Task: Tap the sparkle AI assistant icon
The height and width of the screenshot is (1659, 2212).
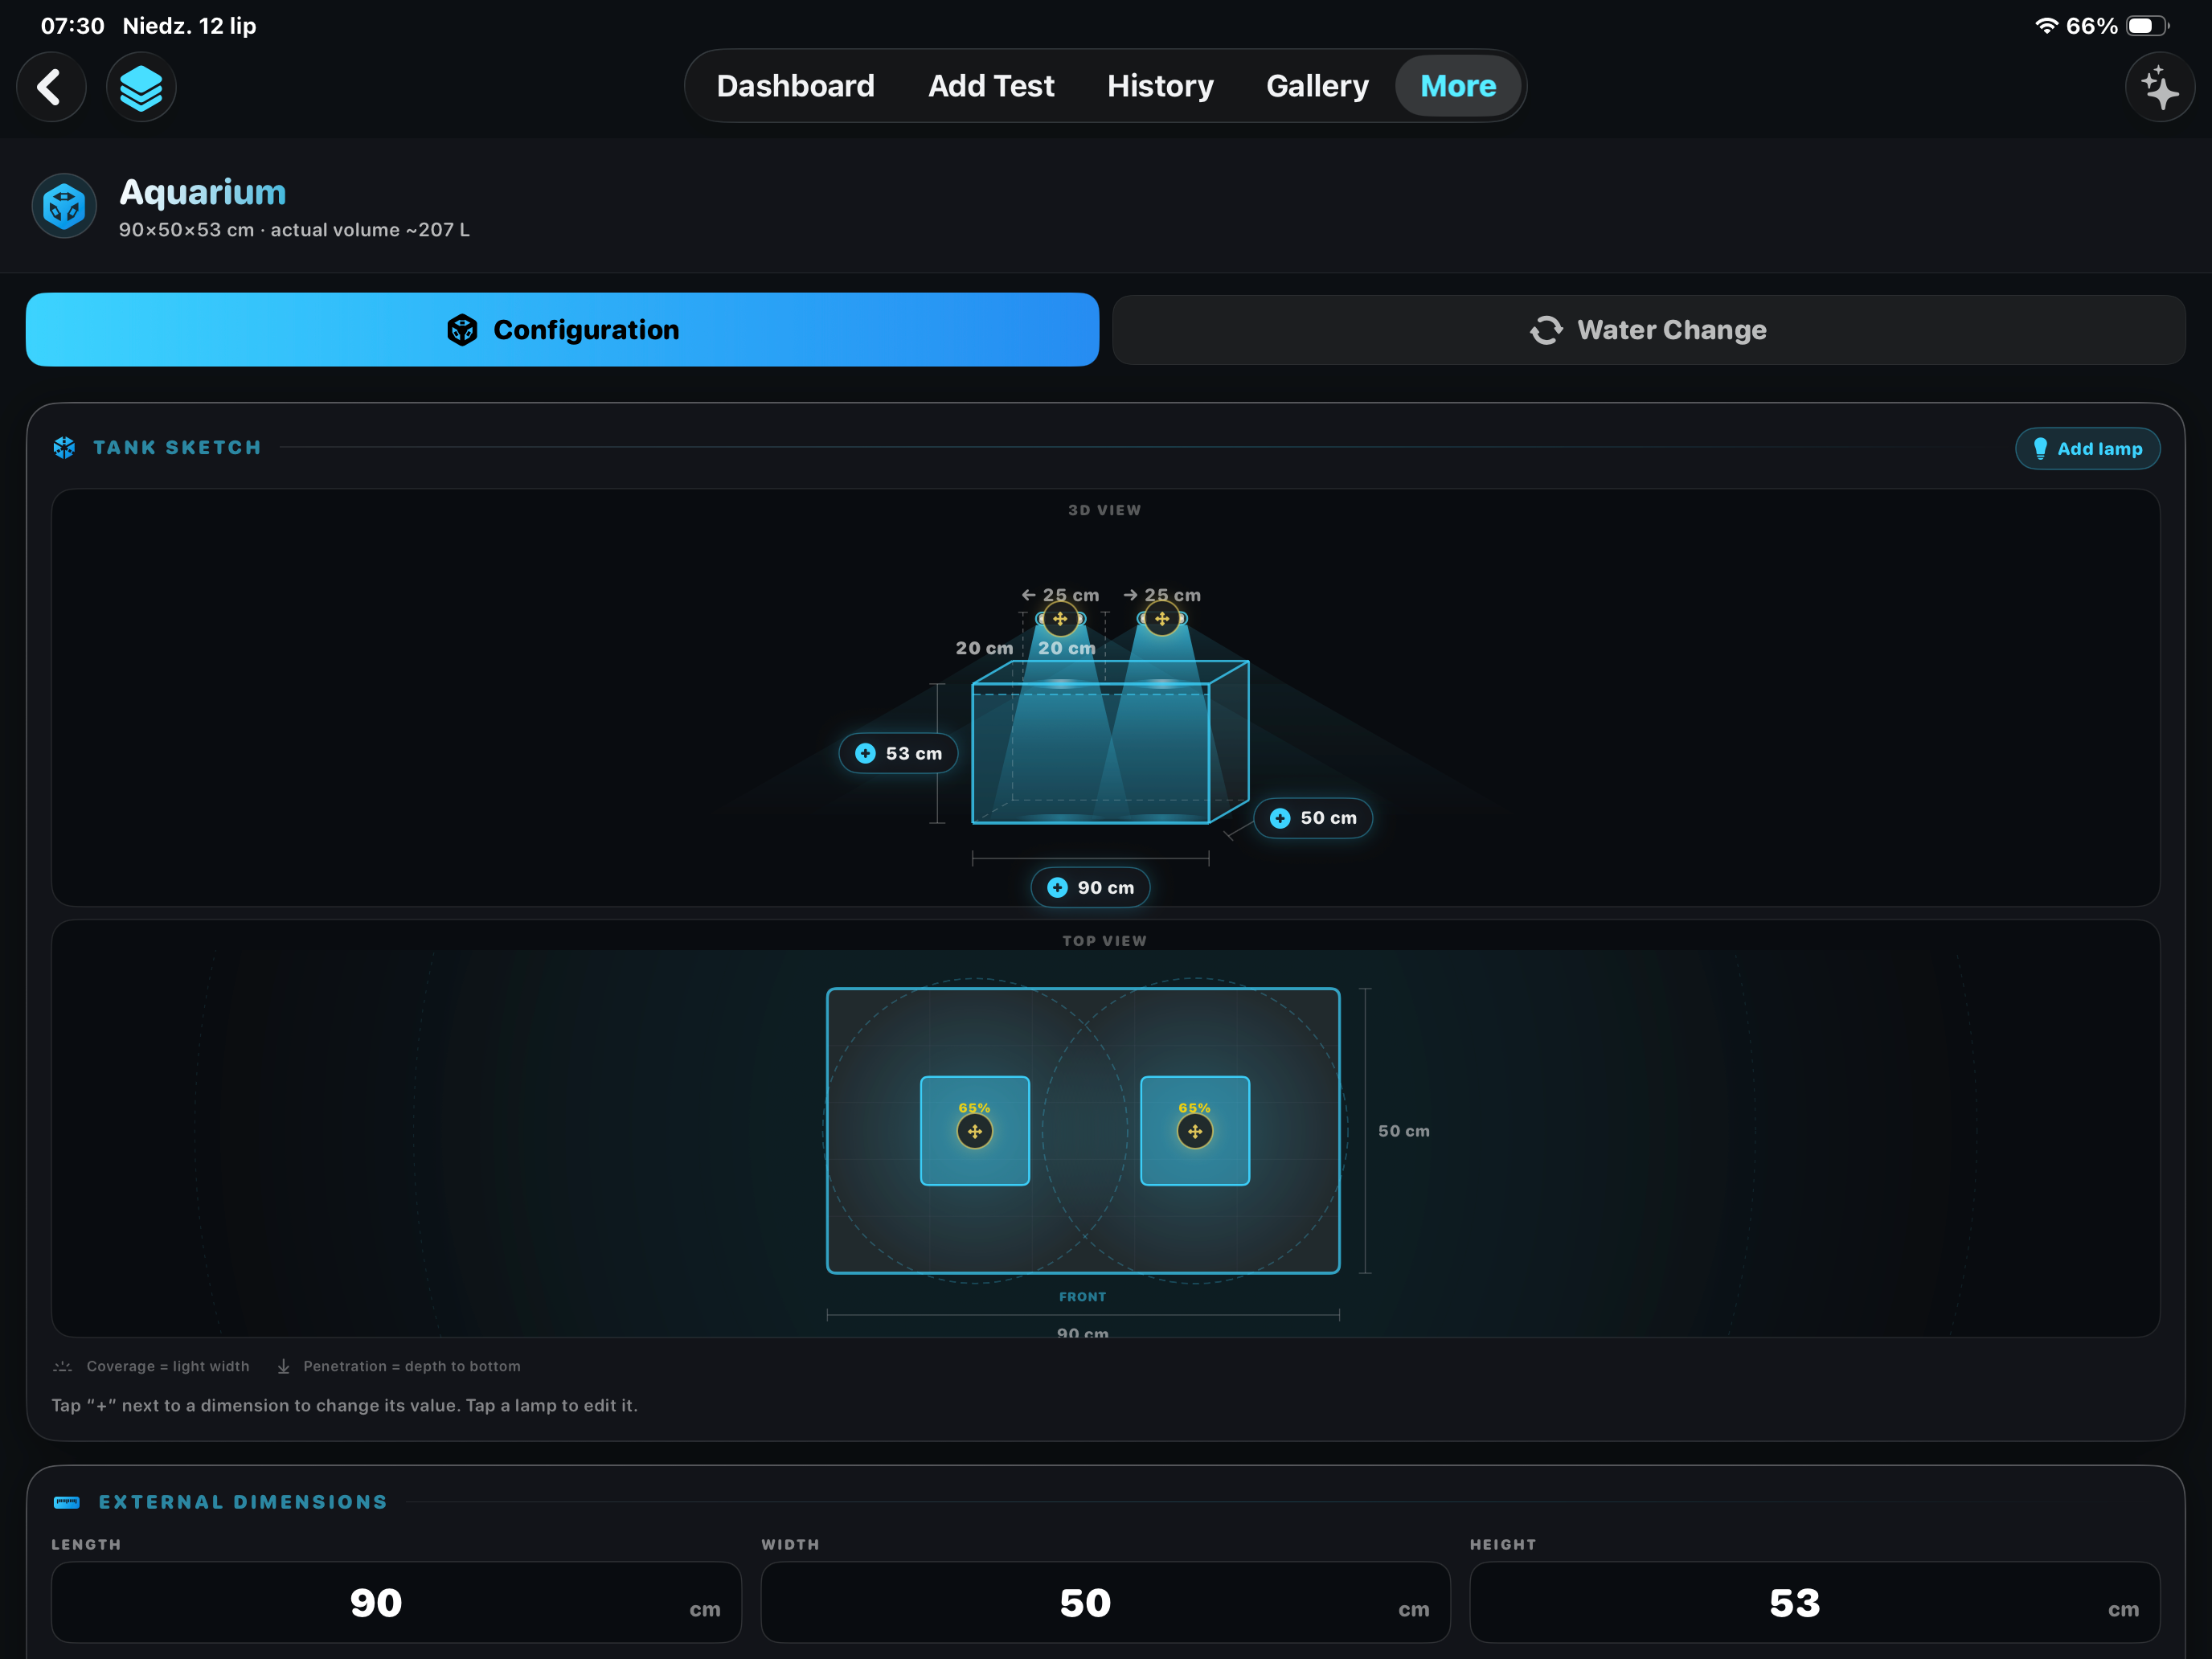Action: 2159,87
